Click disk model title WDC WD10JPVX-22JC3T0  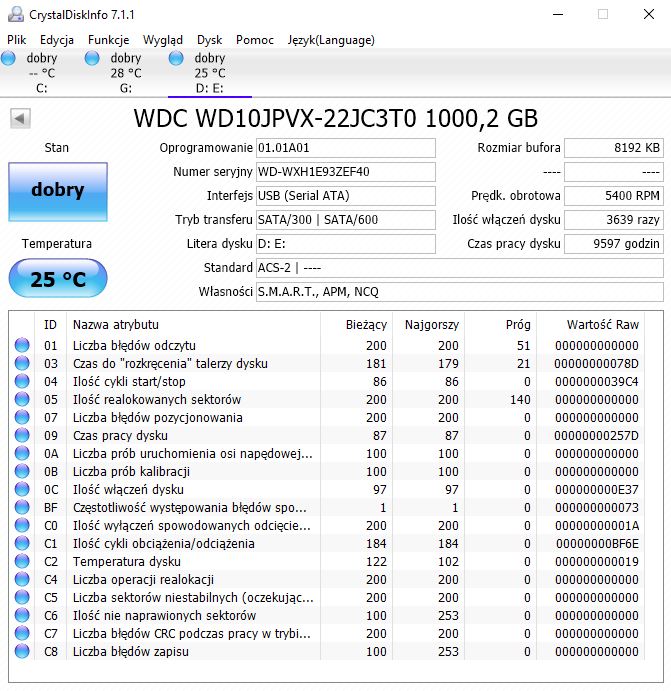[275, 118]
